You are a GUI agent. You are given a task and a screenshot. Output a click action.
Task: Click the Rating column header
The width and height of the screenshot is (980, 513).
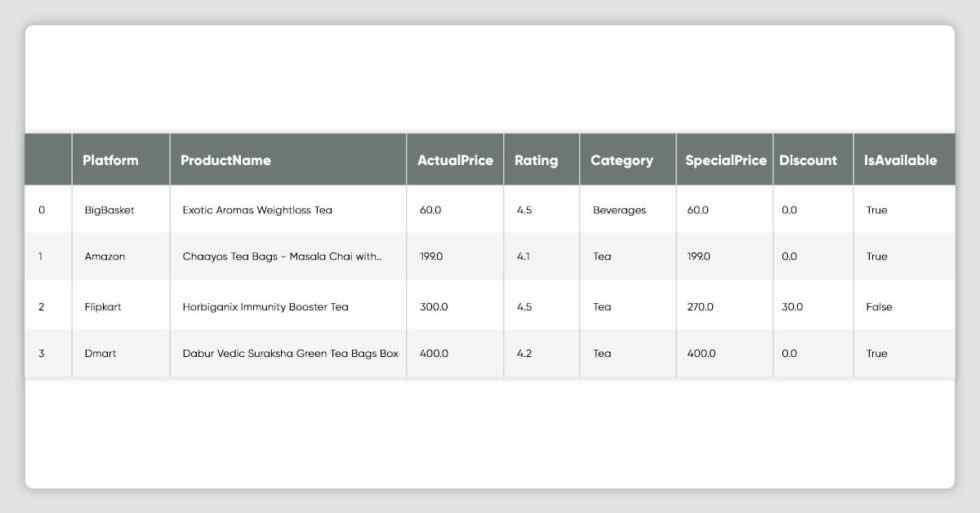click(x=536, y=161)
